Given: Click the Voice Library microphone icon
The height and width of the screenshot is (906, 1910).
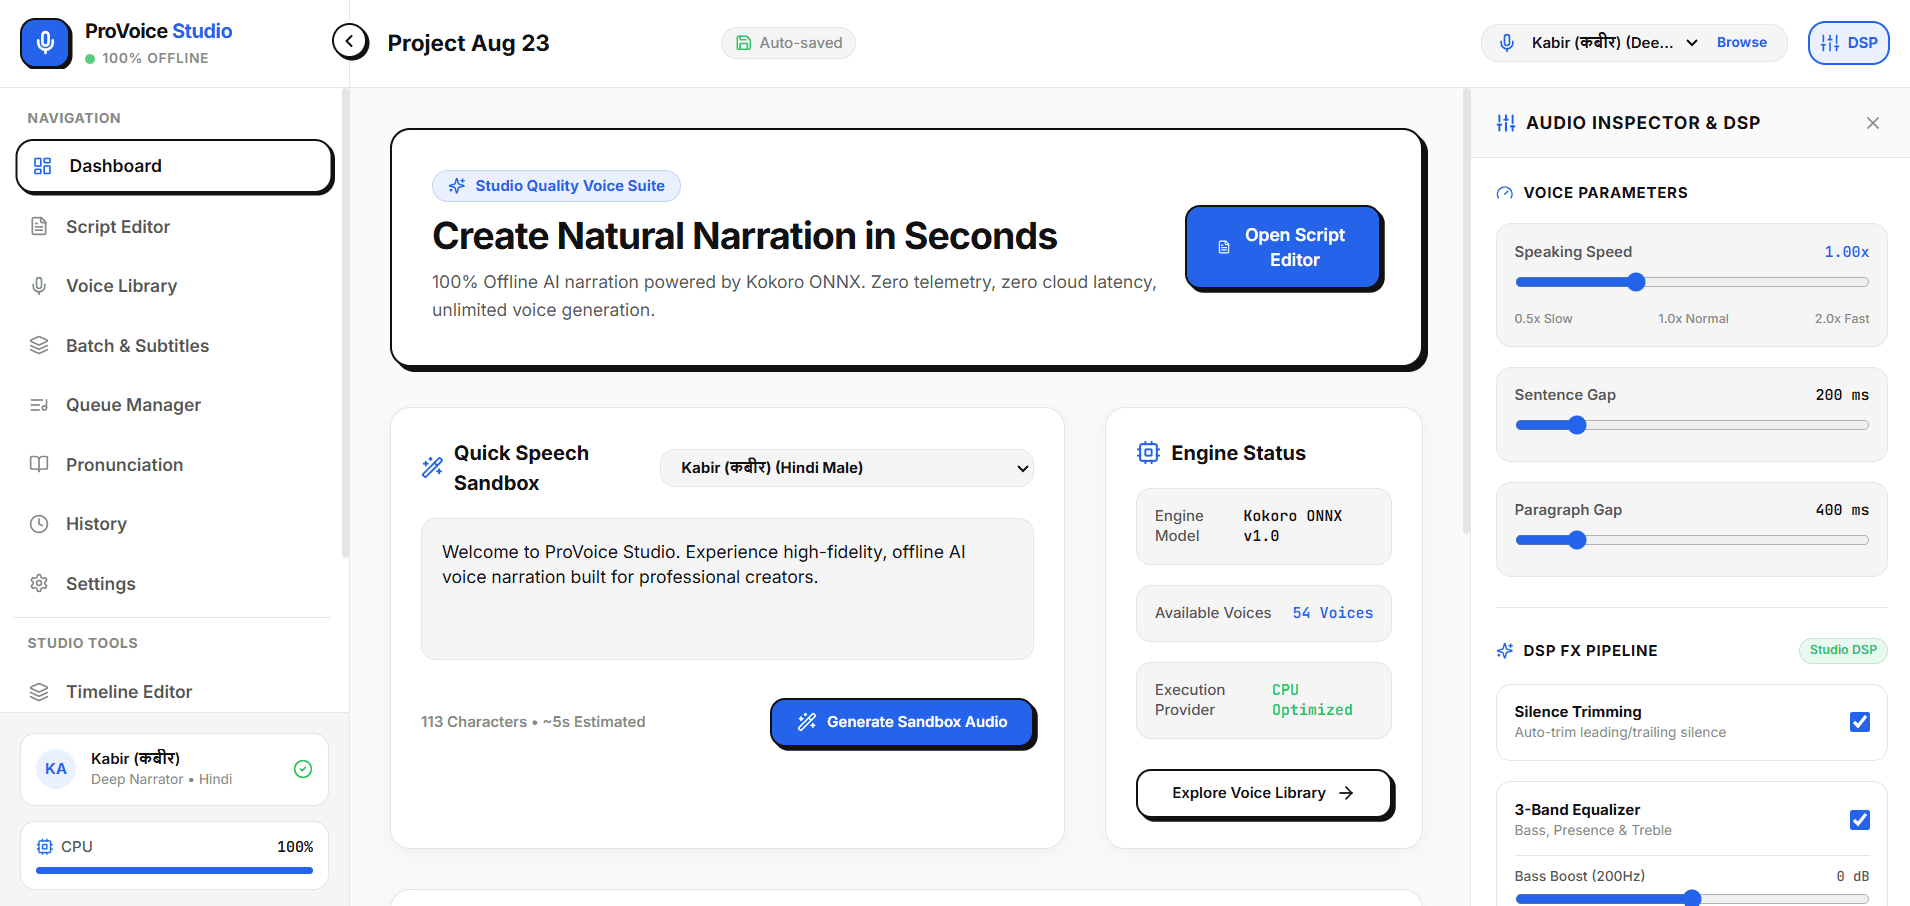Looking at the screenshot, I should coord(39,286).
